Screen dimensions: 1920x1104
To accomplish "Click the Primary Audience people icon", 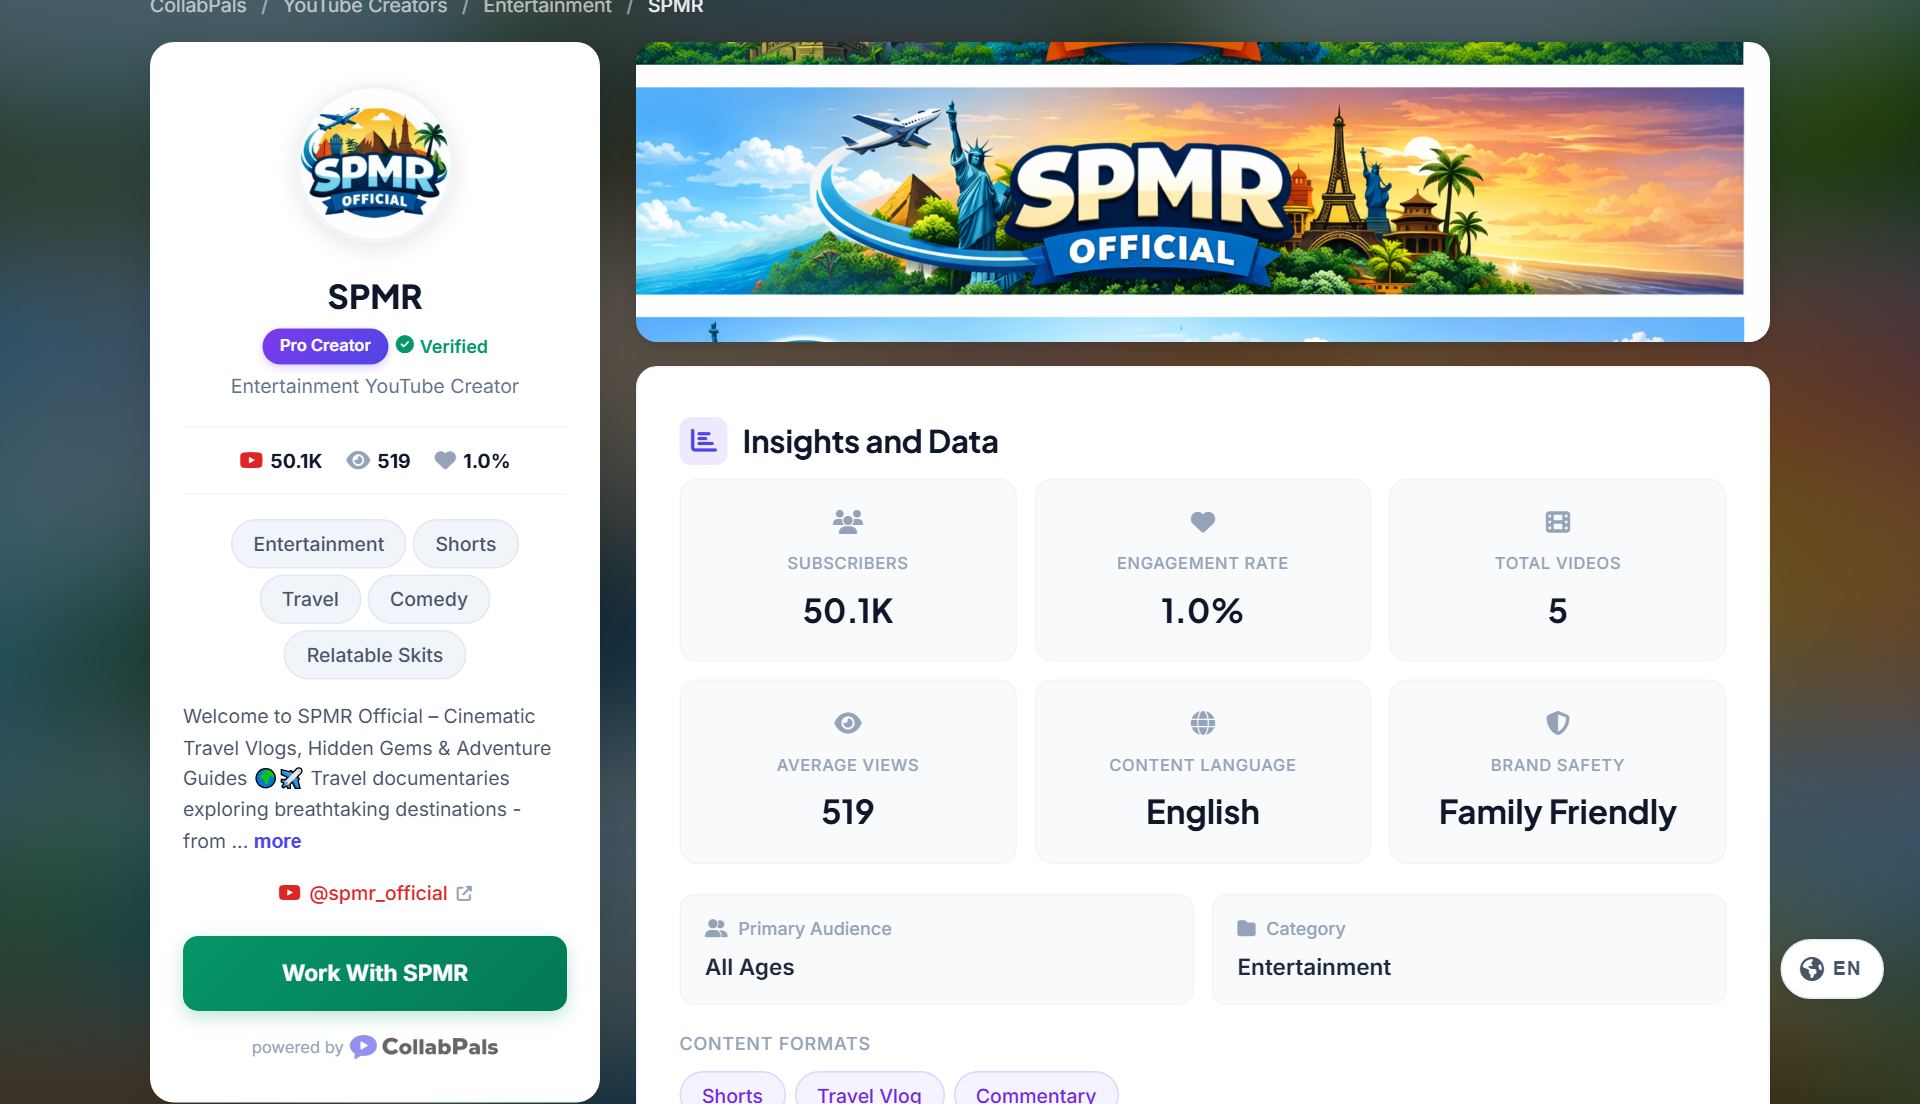I will [716, 928].
